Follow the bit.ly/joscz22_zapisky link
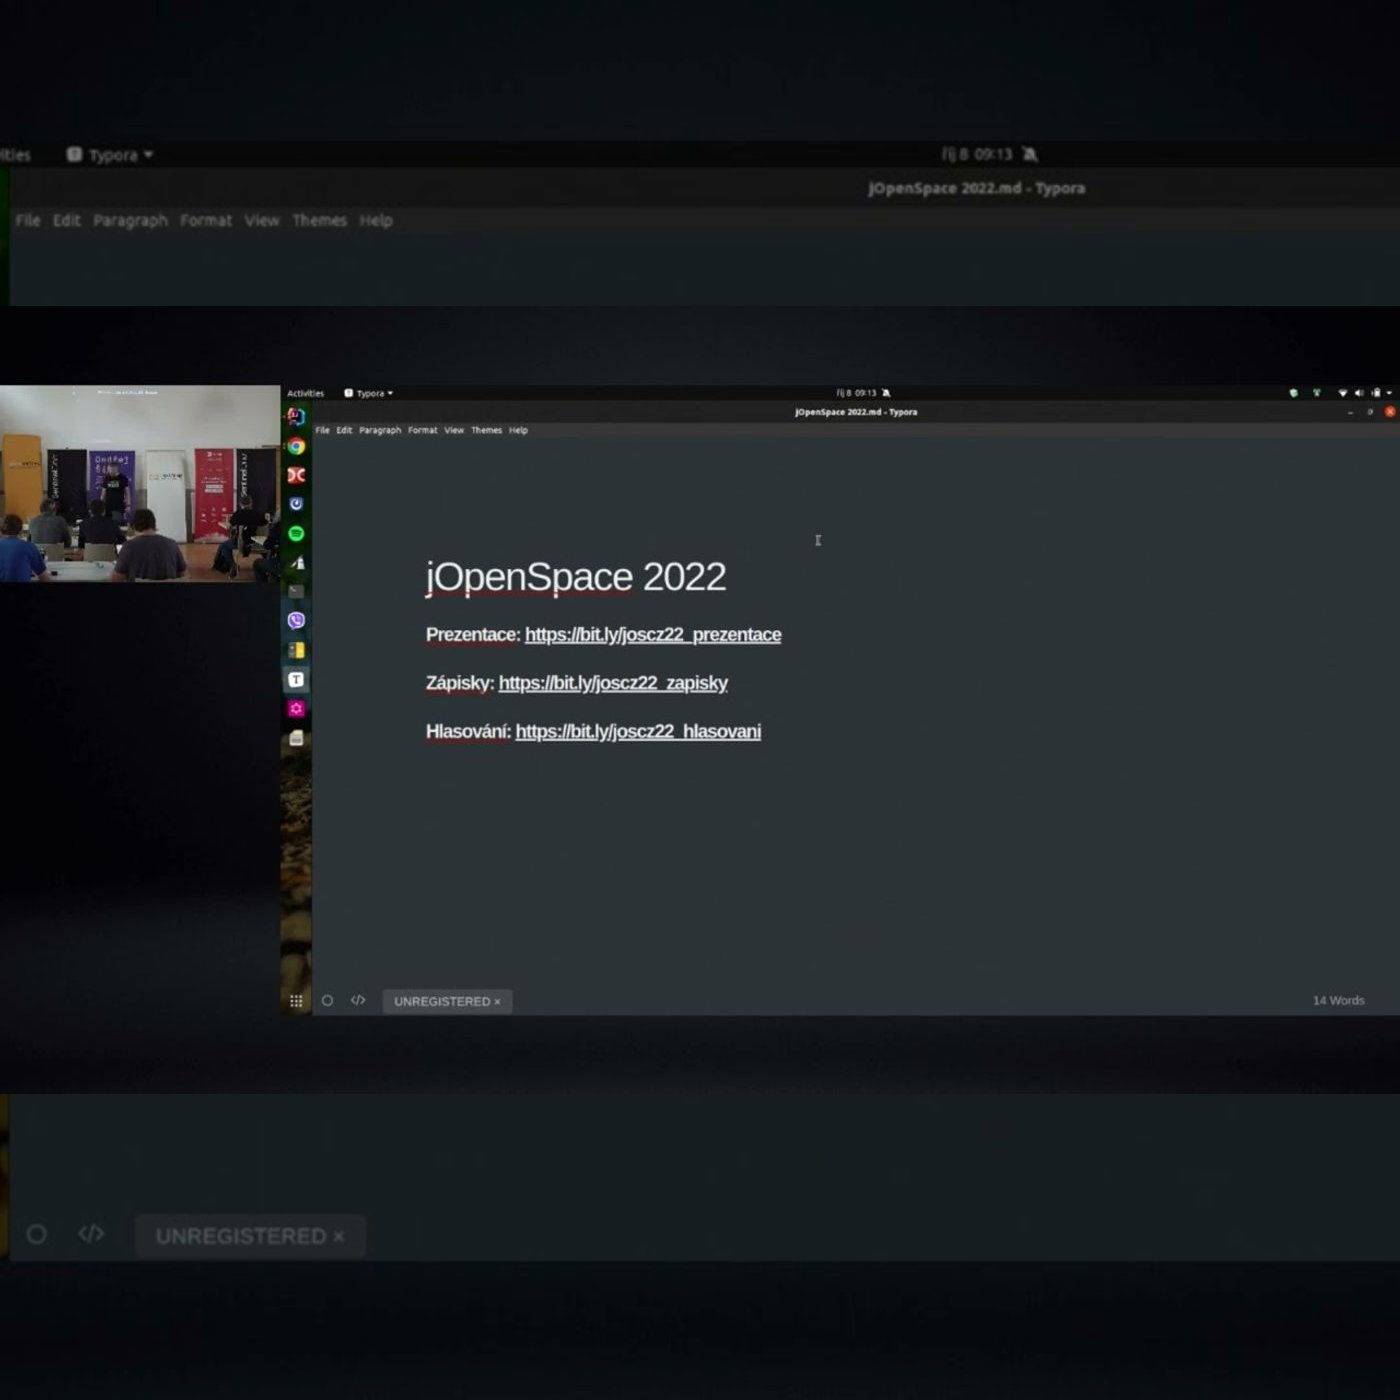The image size is (1400, 1400). coord(613,683)
